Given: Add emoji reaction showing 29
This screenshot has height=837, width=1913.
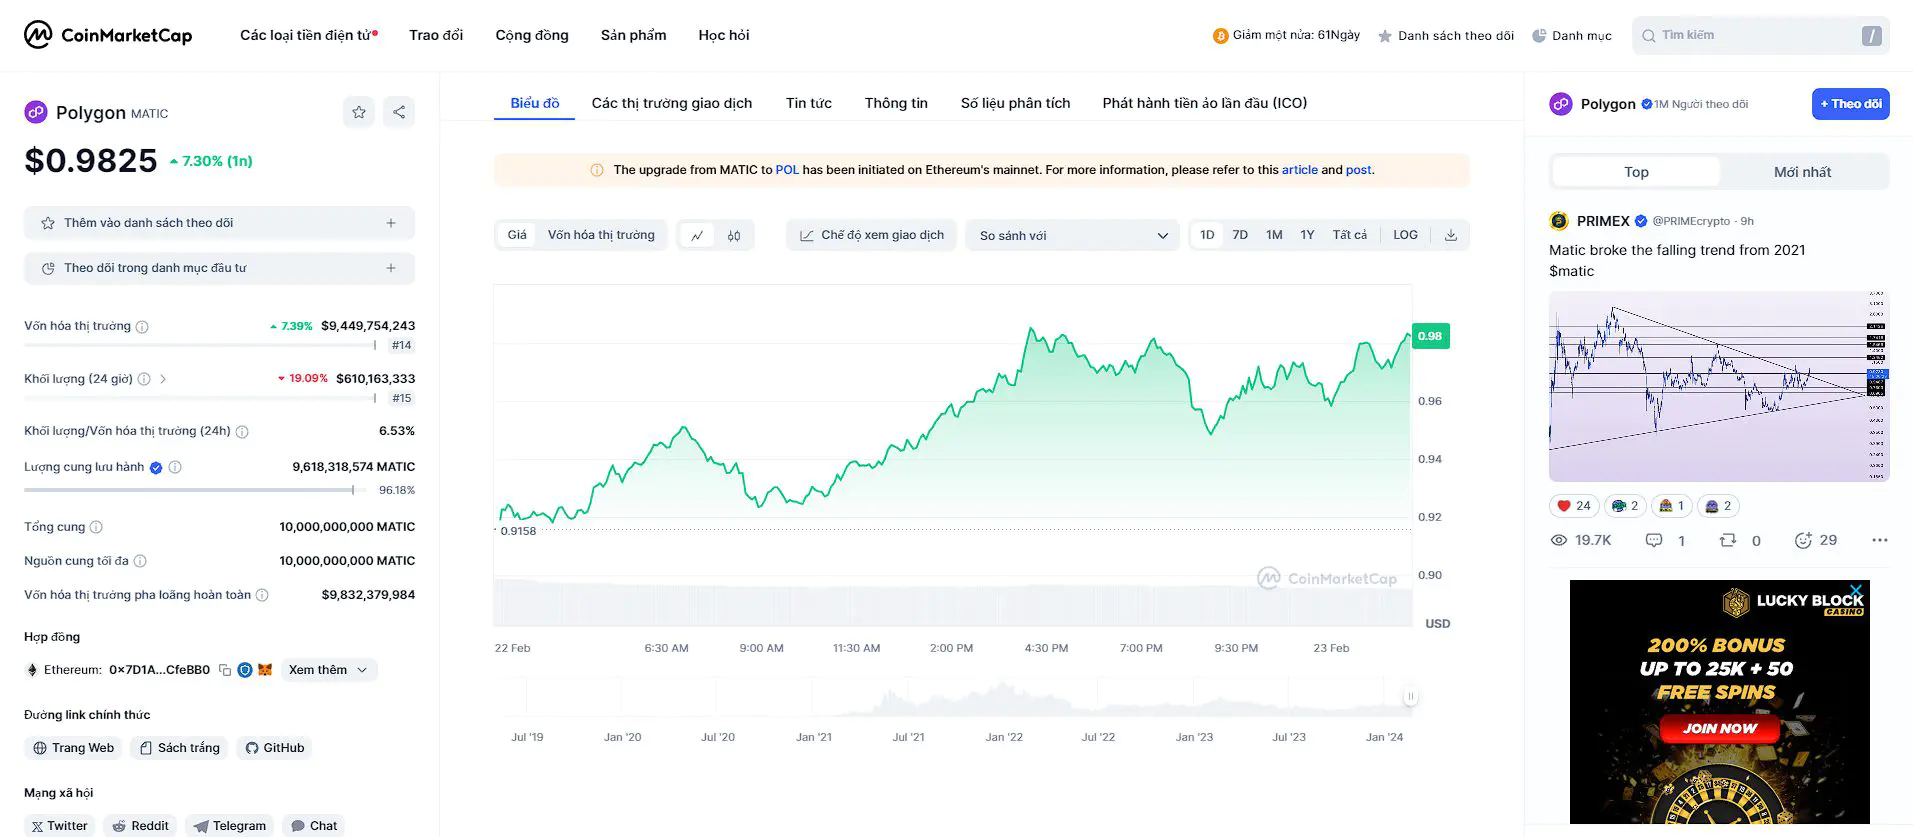Looking at the screenshot, I should pyautogui.click(x=1803, y=540).
